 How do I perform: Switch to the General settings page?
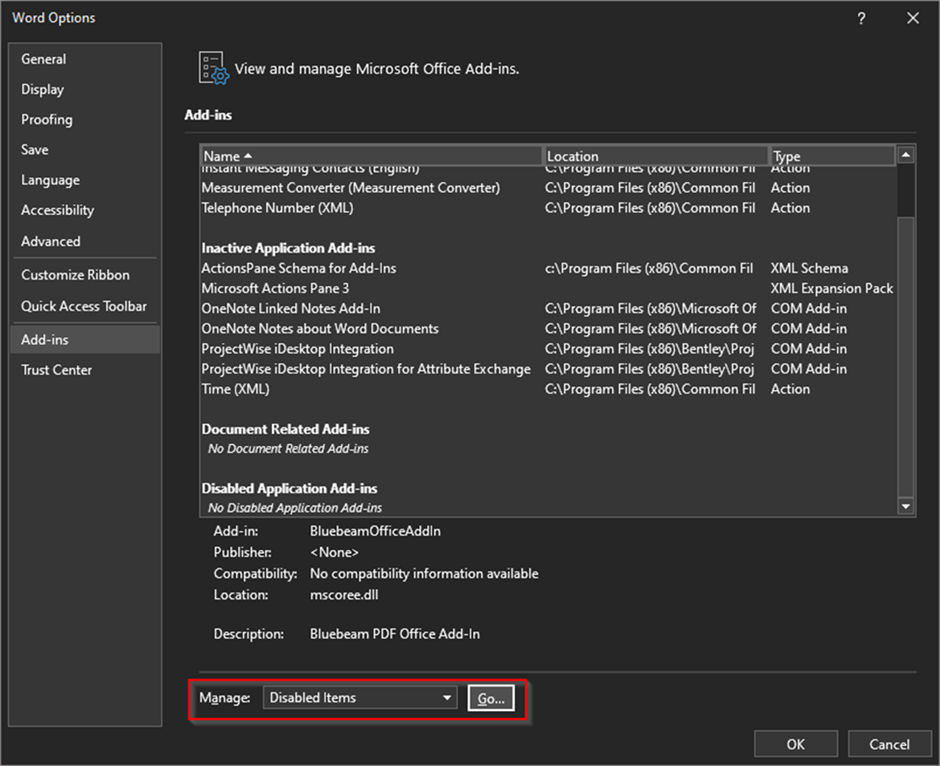click(43, 59)
